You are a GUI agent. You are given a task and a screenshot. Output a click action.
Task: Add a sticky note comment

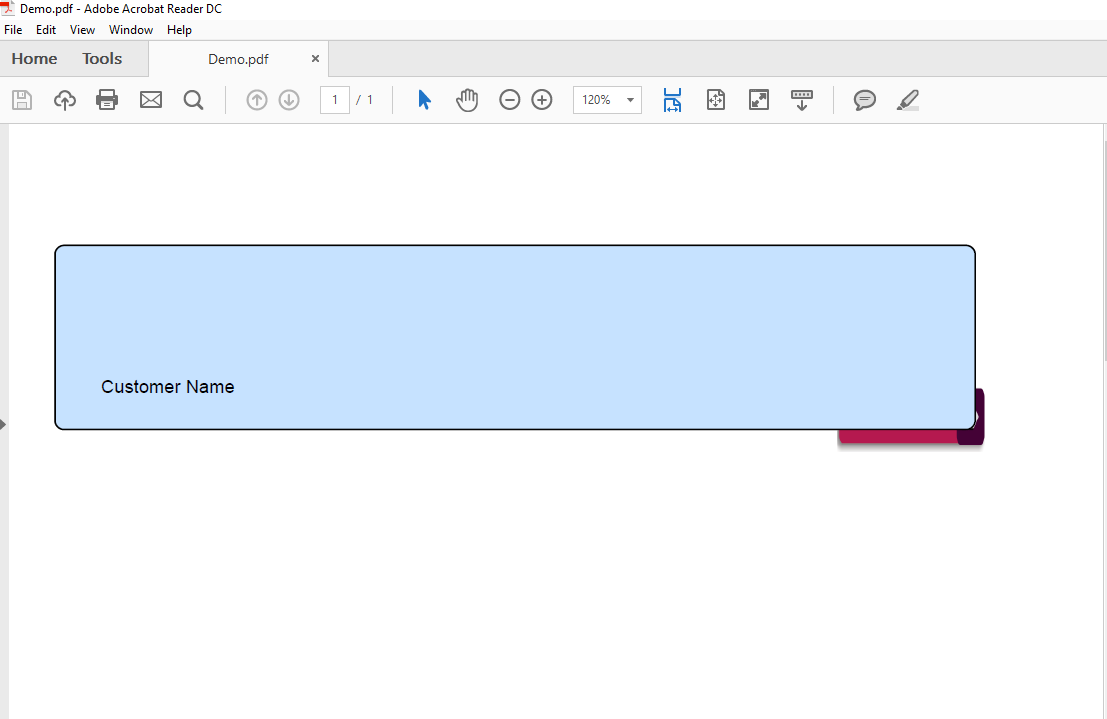(865, 100)
